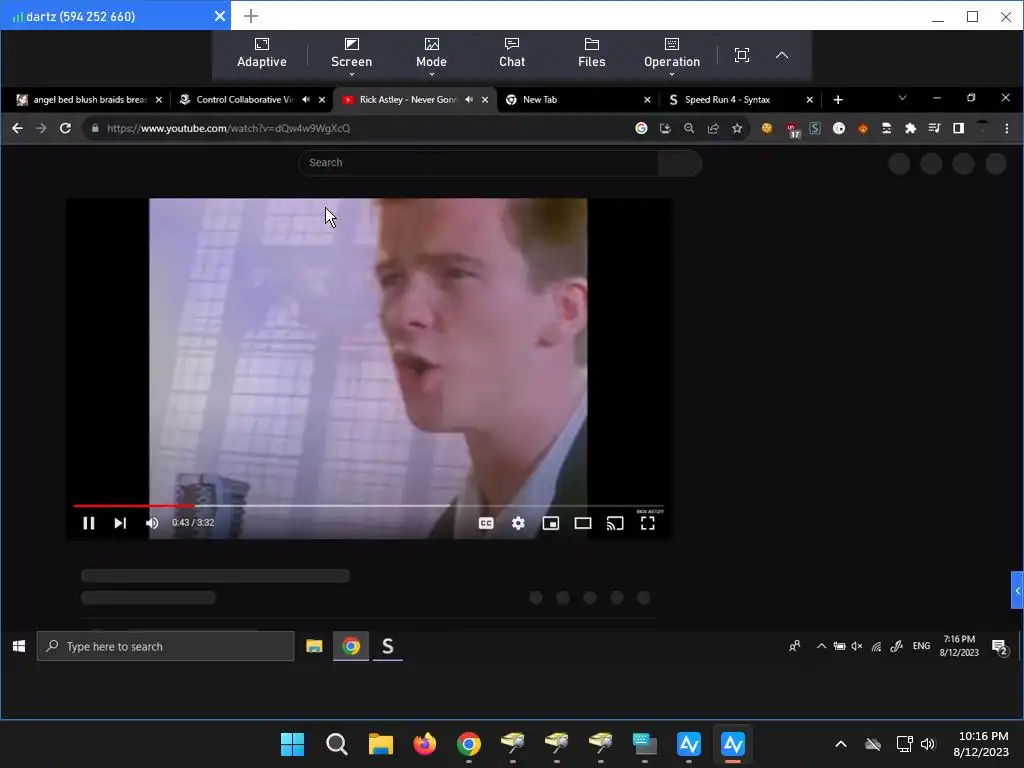Enter fullscreen on the YouTube player
The width and height of the screenshot is (1024, 768).
pos(647,523)
